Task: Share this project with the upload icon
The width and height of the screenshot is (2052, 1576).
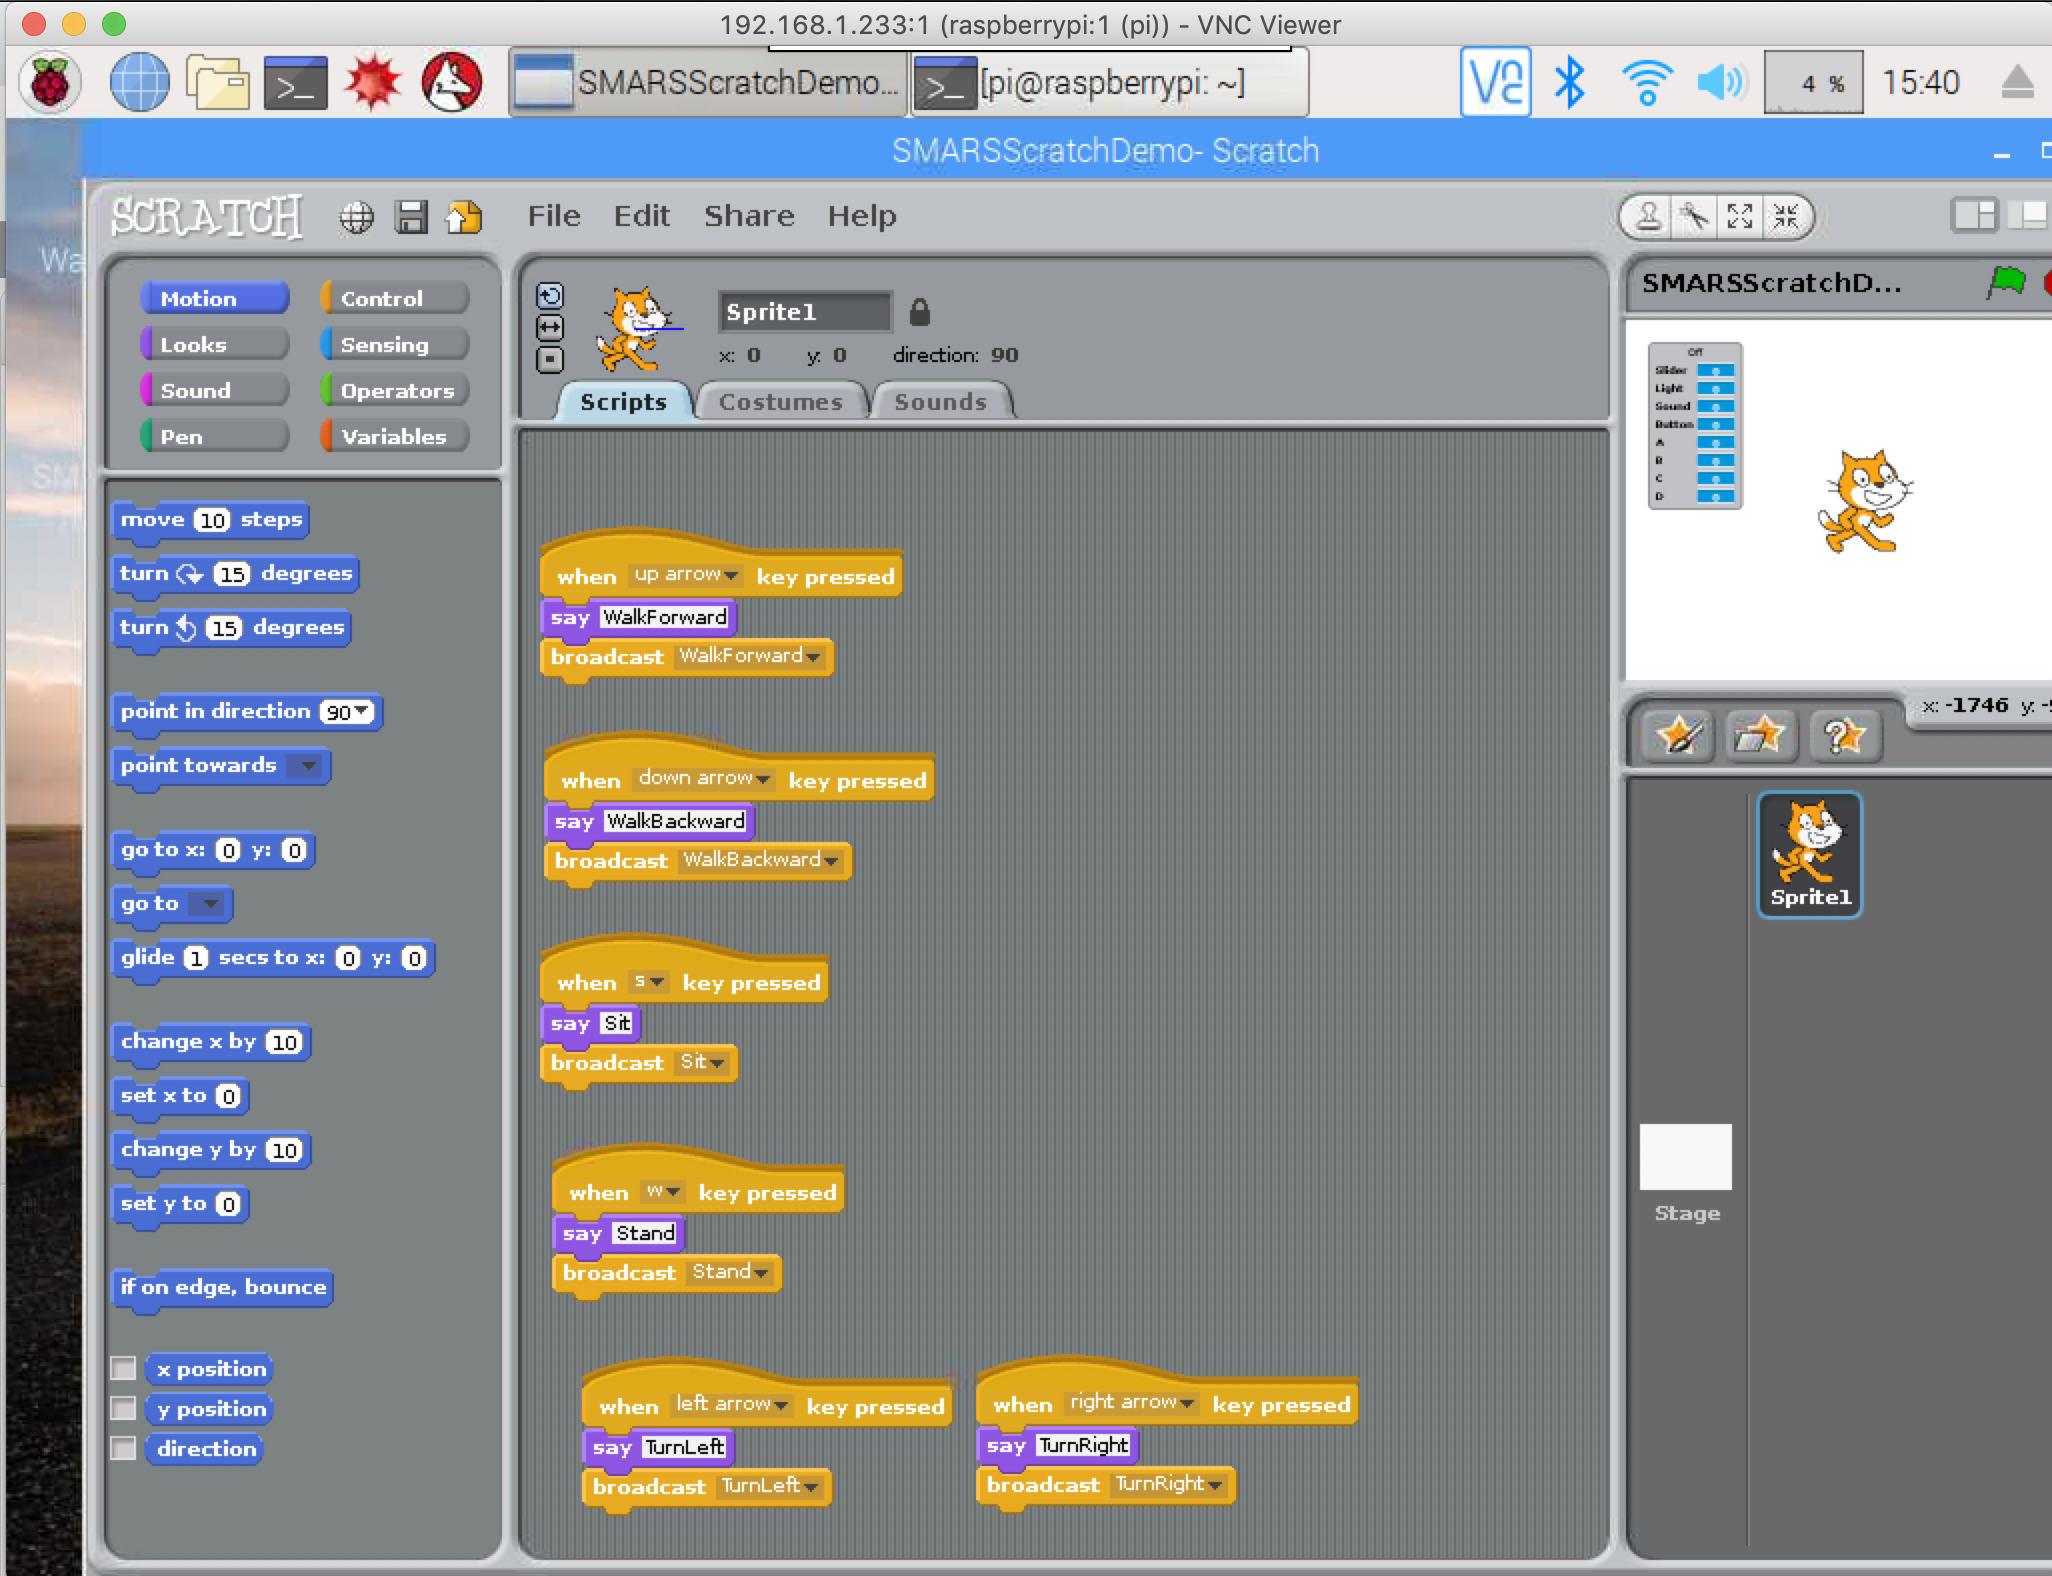Action: click(x=464, y=217)
